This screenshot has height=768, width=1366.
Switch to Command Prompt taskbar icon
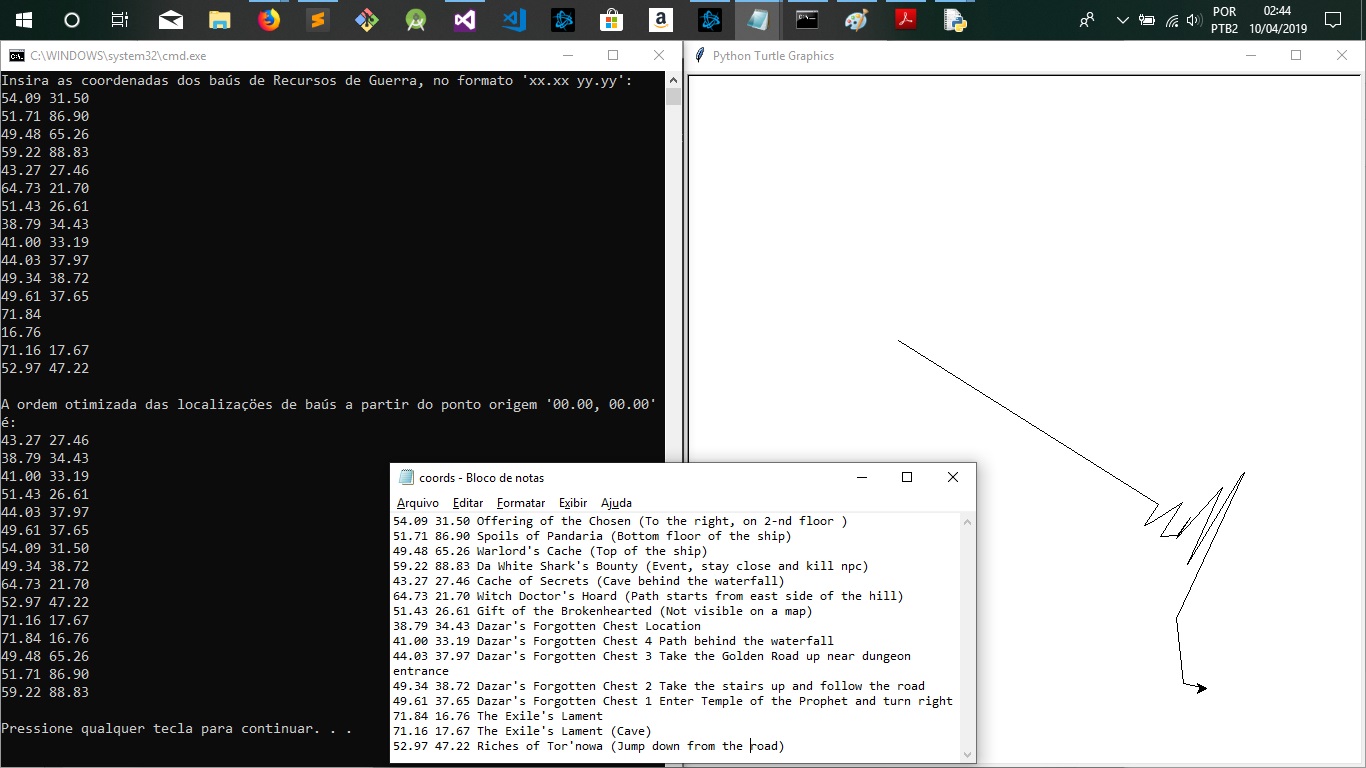point(807,20)
